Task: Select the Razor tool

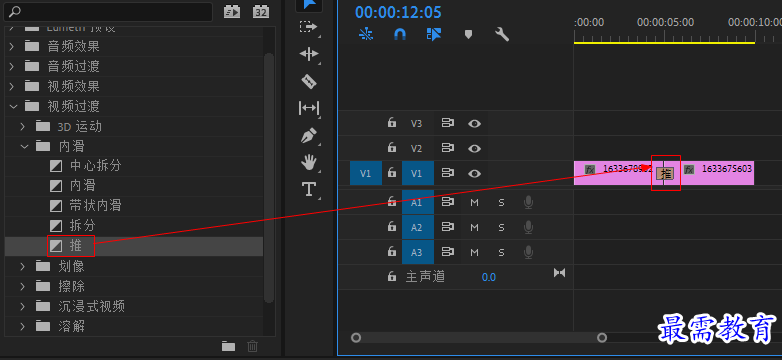Action: (x=309, y=81)
